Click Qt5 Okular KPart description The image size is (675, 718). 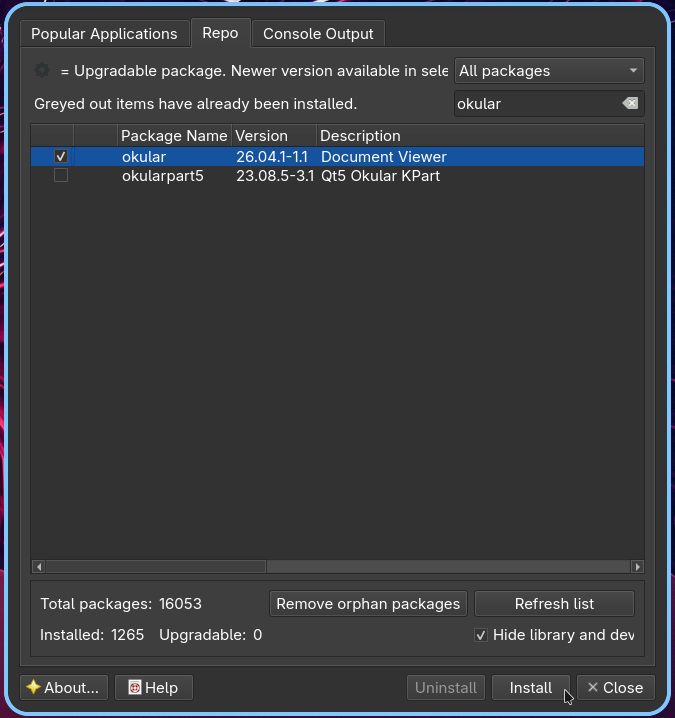tap(381, 176)
